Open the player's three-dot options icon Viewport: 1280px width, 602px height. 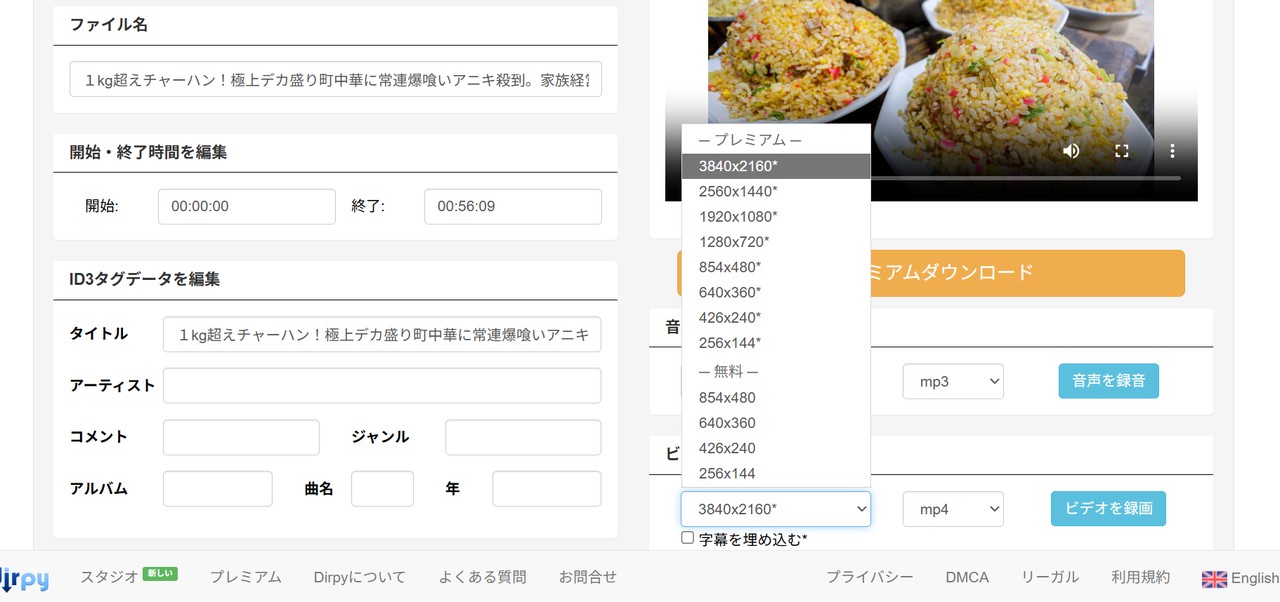coord(1171,150)
